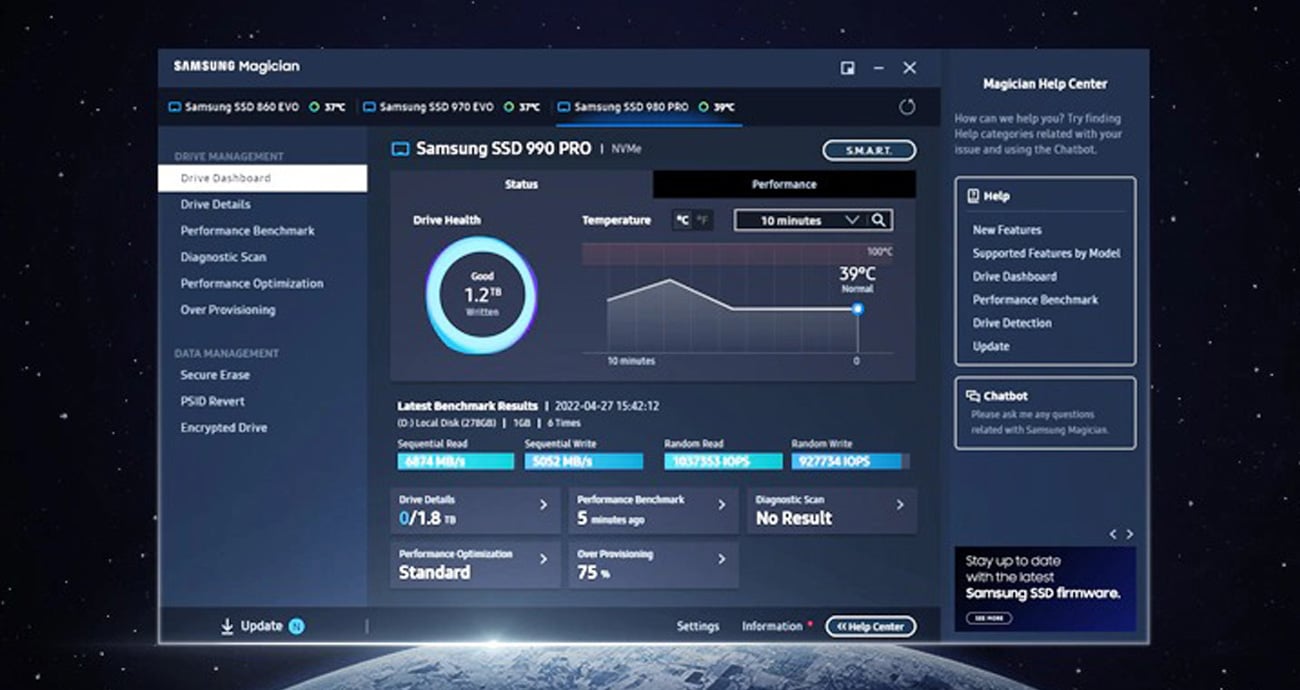Click the next banner arrow in Help Center
The image size is (1300, 690).
pyautogui.click(x=1130, y=534)
